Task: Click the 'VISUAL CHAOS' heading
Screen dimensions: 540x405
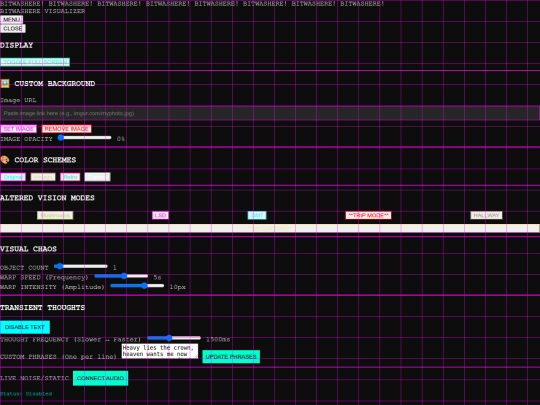Action: pos(28,249)
